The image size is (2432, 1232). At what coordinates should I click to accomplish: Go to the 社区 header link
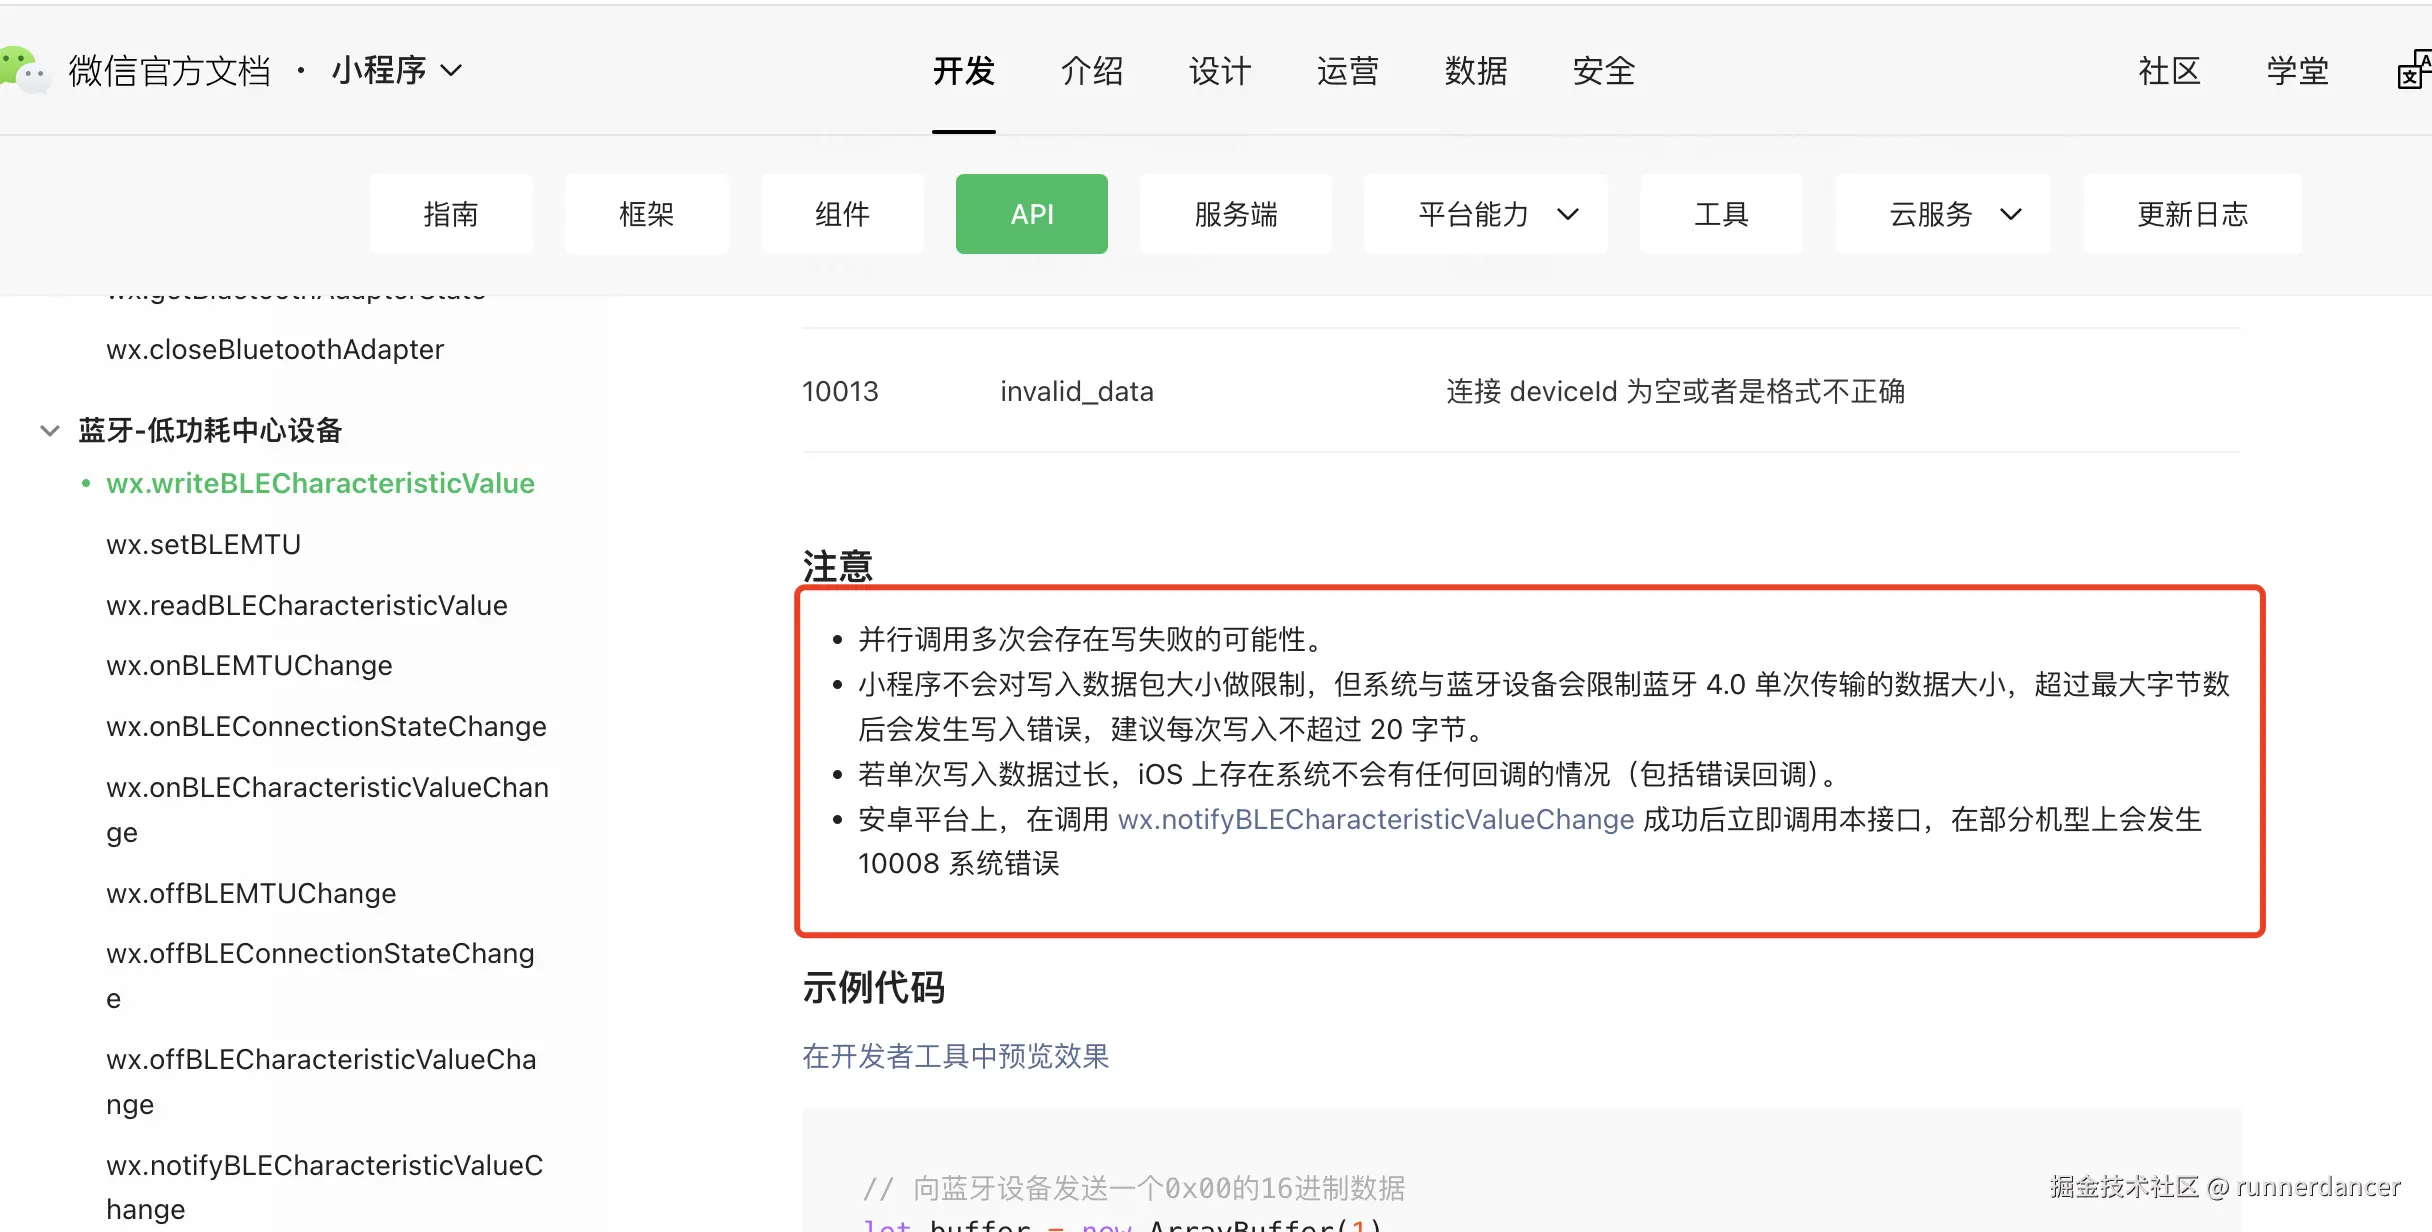(2169, 71)
